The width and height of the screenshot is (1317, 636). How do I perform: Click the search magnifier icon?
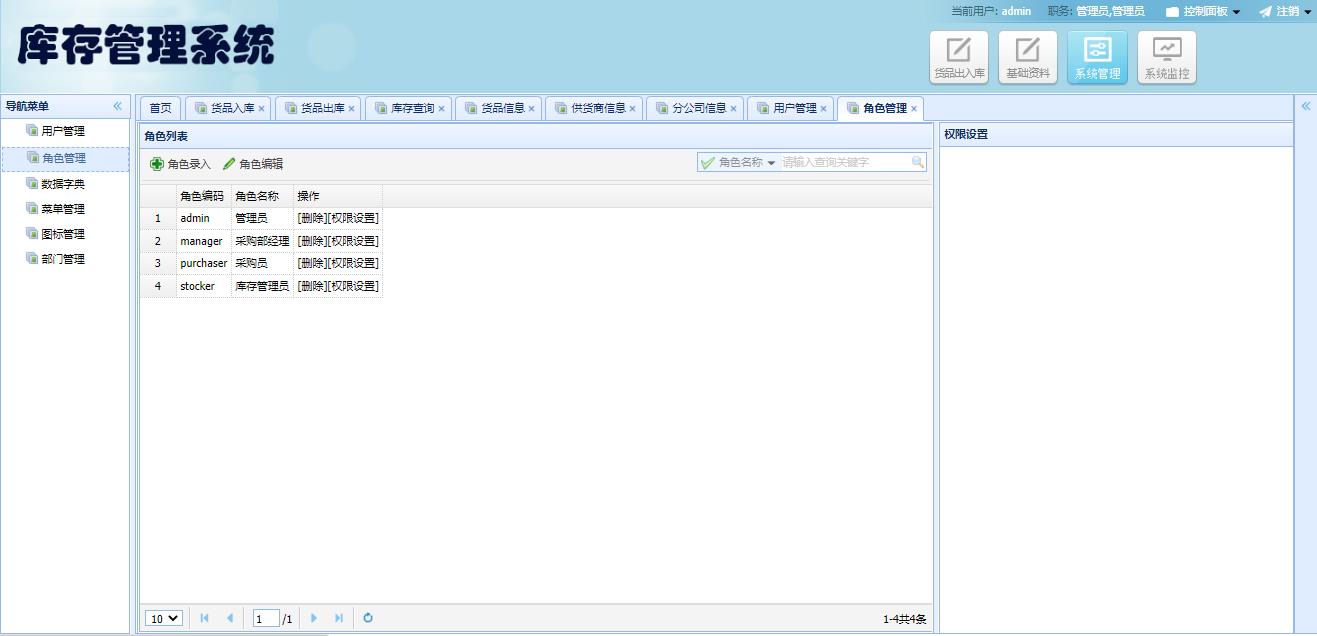pos(917,162)
